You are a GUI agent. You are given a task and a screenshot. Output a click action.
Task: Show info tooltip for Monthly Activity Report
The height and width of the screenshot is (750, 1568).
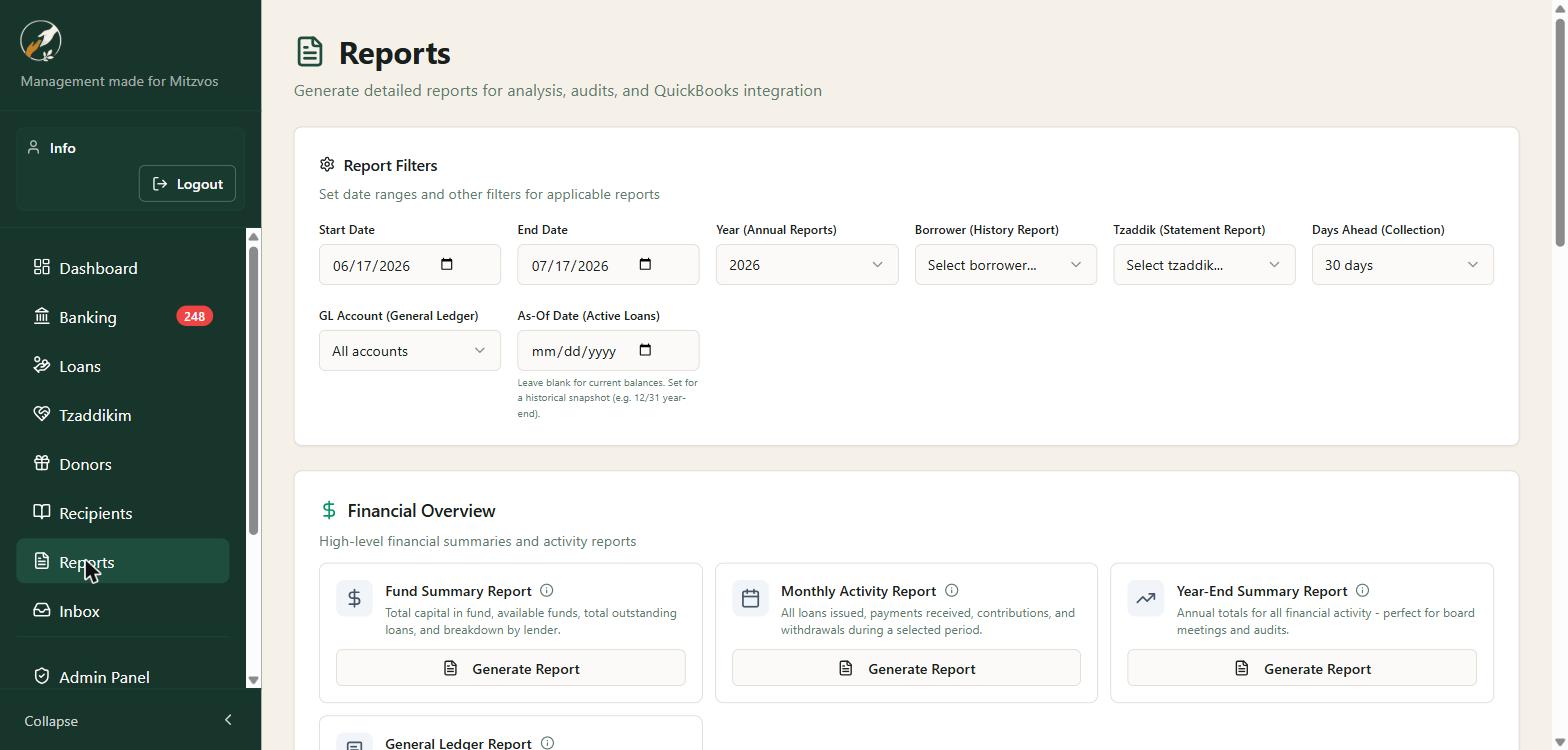[x=952, y=591]
